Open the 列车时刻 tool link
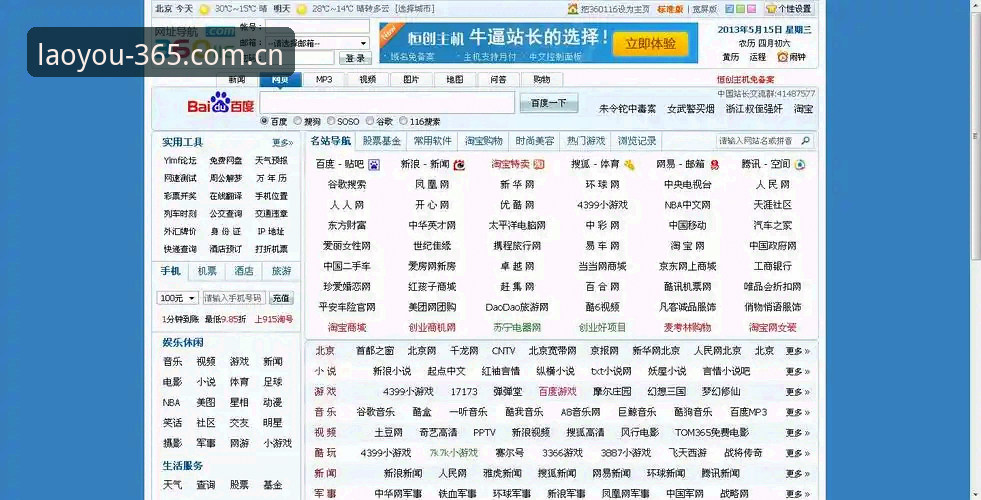 [x=180, y=214]
